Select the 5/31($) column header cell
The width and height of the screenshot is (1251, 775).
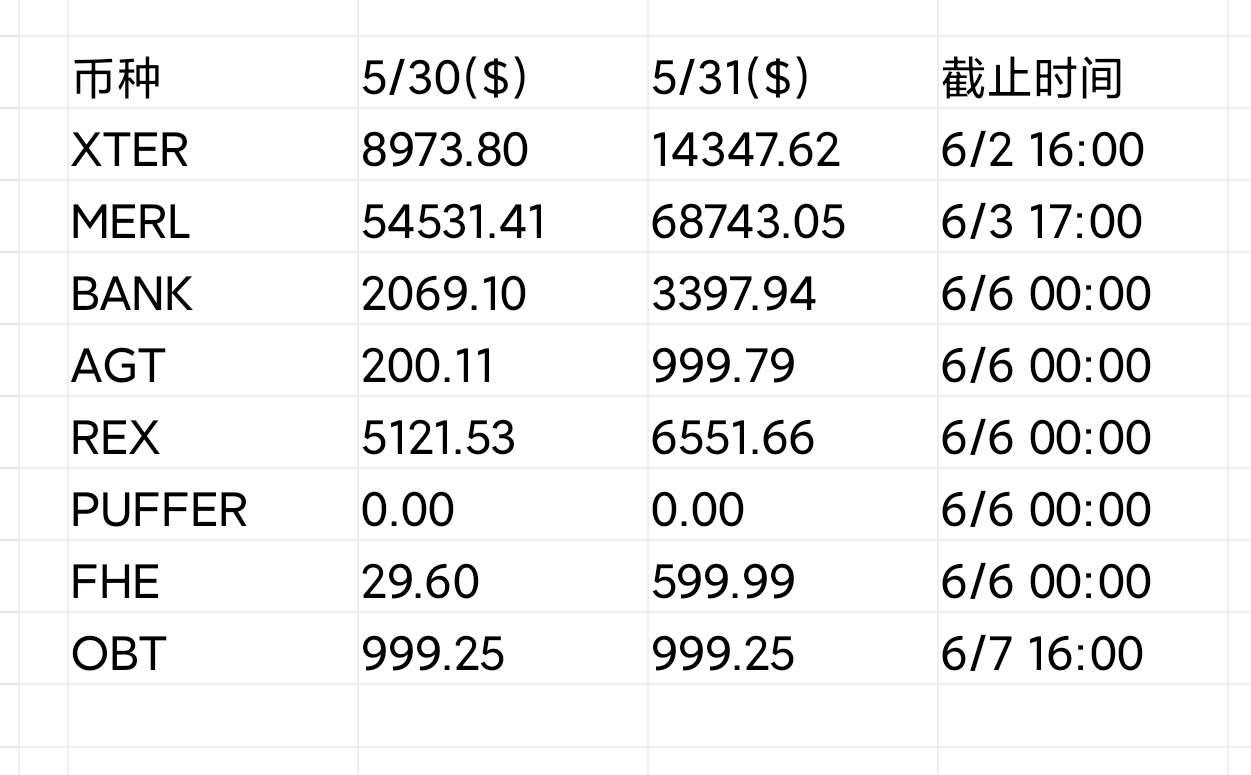click(x=793, y=73)
